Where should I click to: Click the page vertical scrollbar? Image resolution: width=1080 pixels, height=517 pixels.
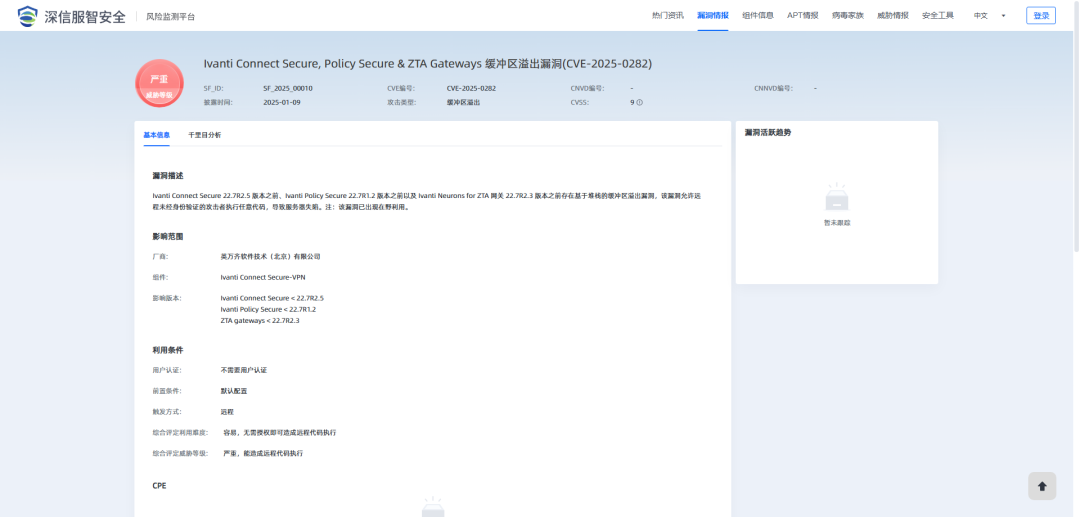click(x=1077, y=125)
